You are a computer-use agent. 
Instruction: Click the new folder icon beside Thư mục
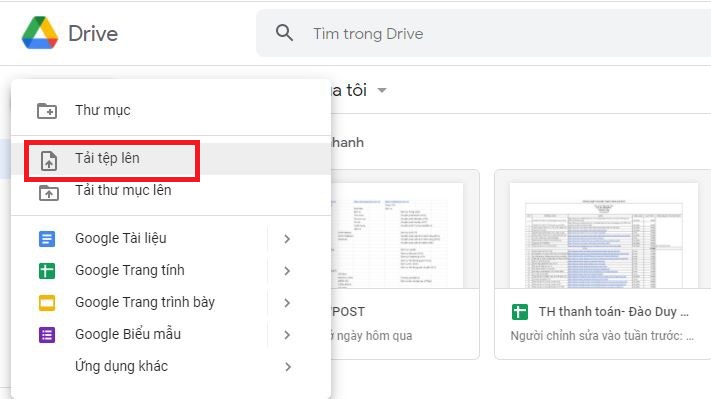[47, 111]
